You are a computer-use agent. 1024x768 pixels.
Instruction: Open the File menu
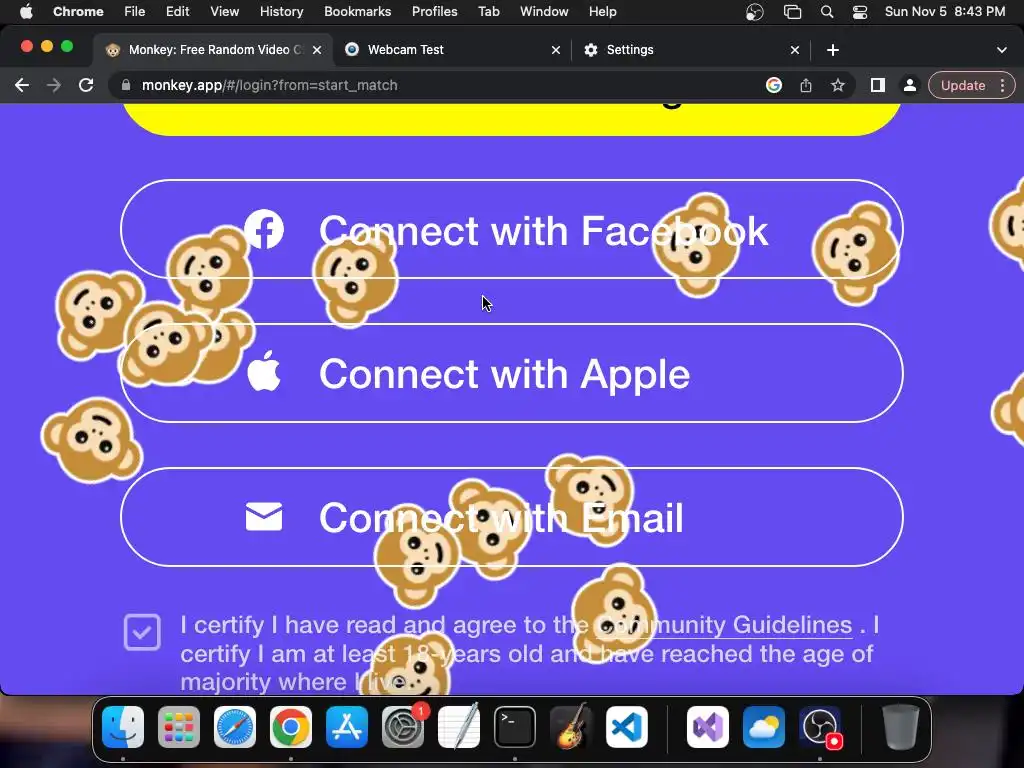click(135, 11)
